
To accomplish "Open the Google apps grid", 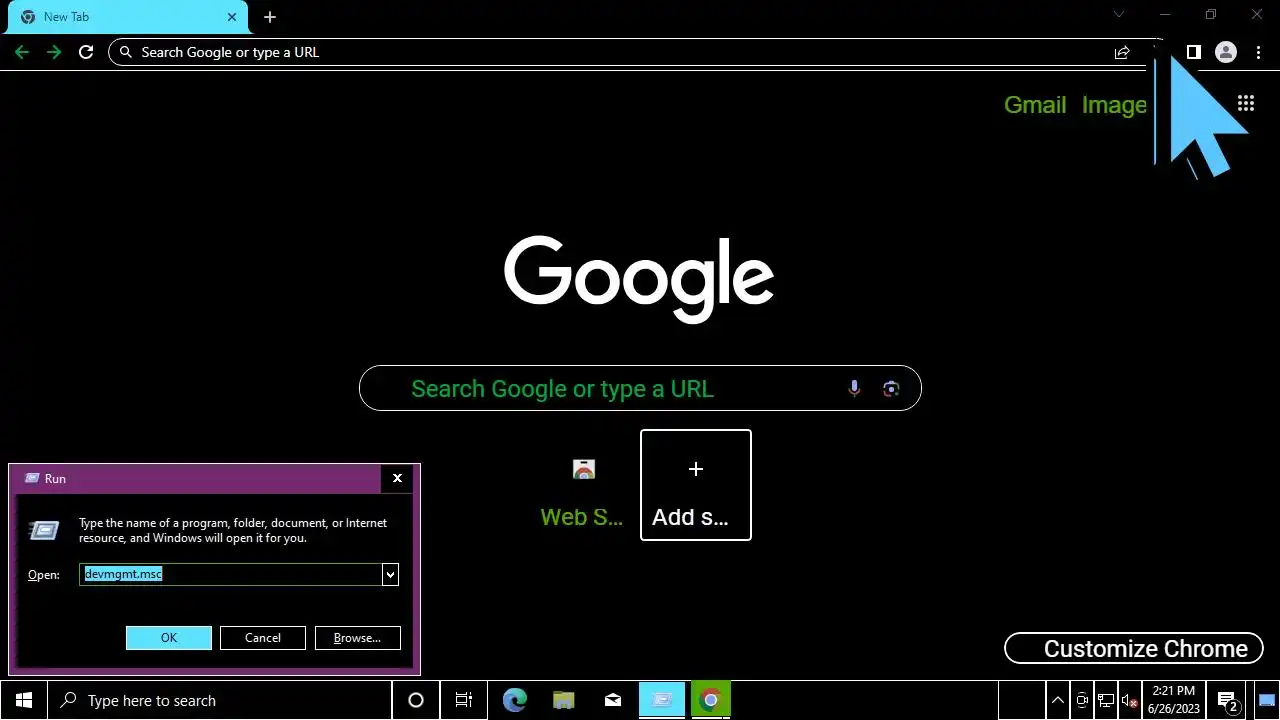I will pyautogui.click(x=1246, y=103).
